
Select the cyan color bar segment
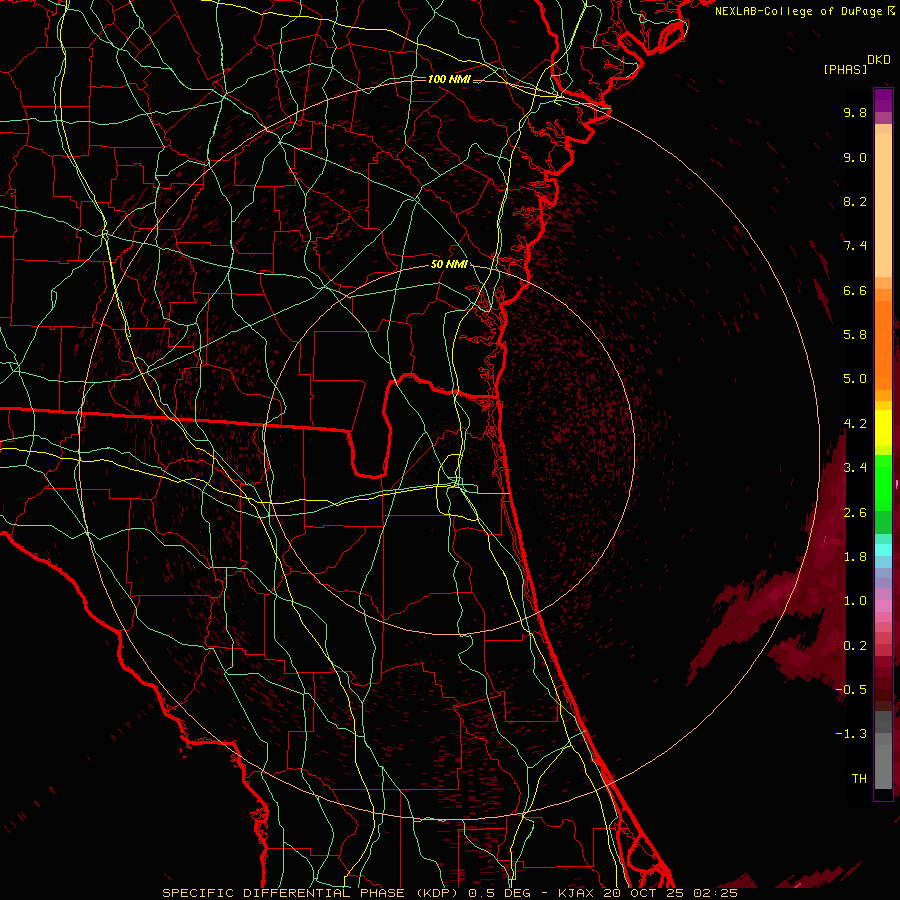pos(883,550)
